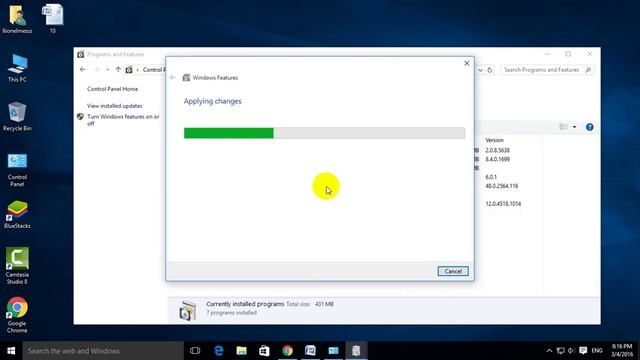Sort by the Version column header
Screen dimensions: 640x360
point(494,140)
